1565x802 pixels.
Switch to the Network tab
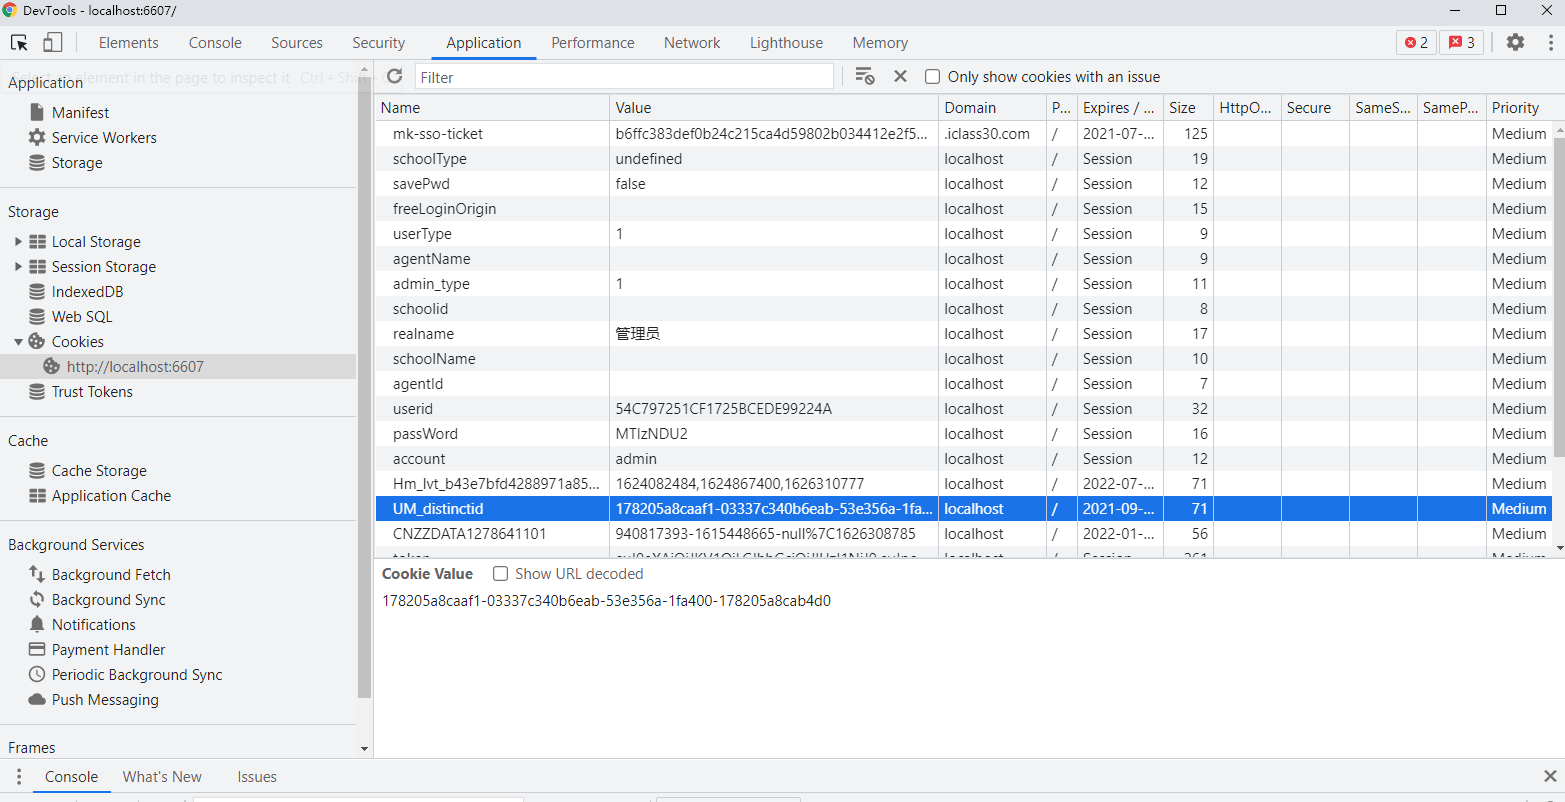coord(692,43)
